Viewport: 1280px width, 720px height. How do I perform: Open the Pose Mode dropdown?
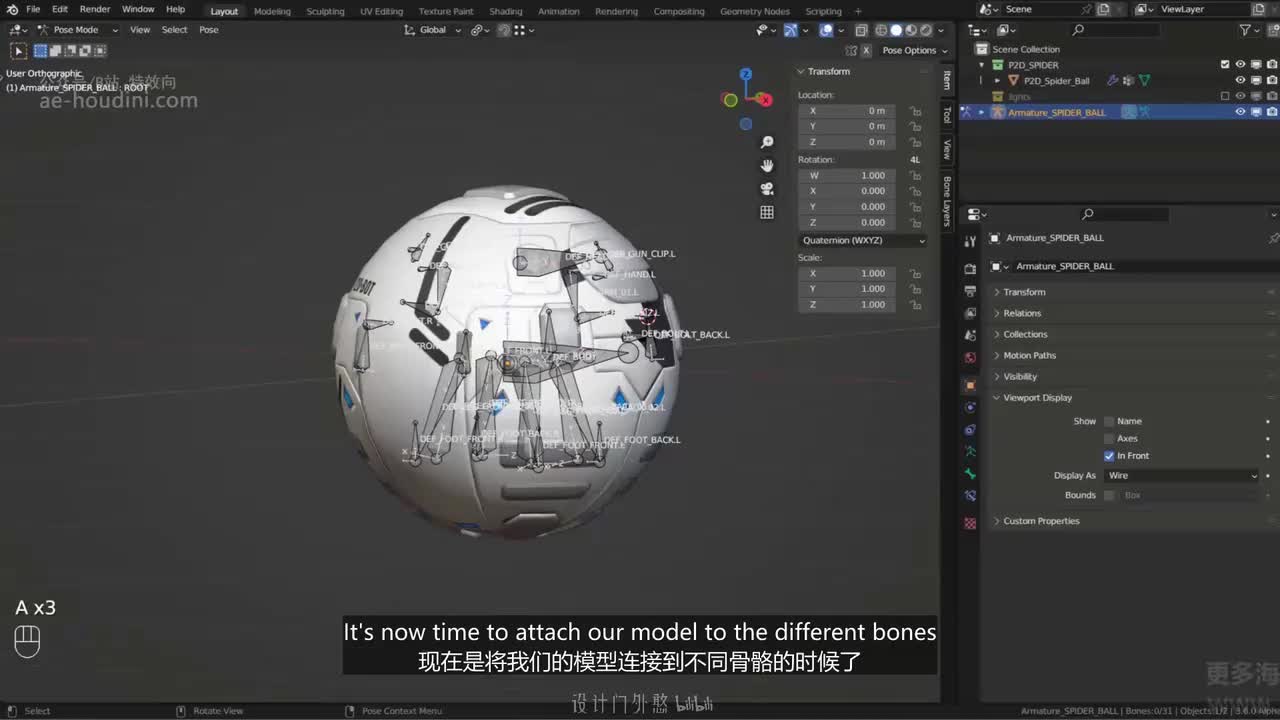tap(78, 30)
